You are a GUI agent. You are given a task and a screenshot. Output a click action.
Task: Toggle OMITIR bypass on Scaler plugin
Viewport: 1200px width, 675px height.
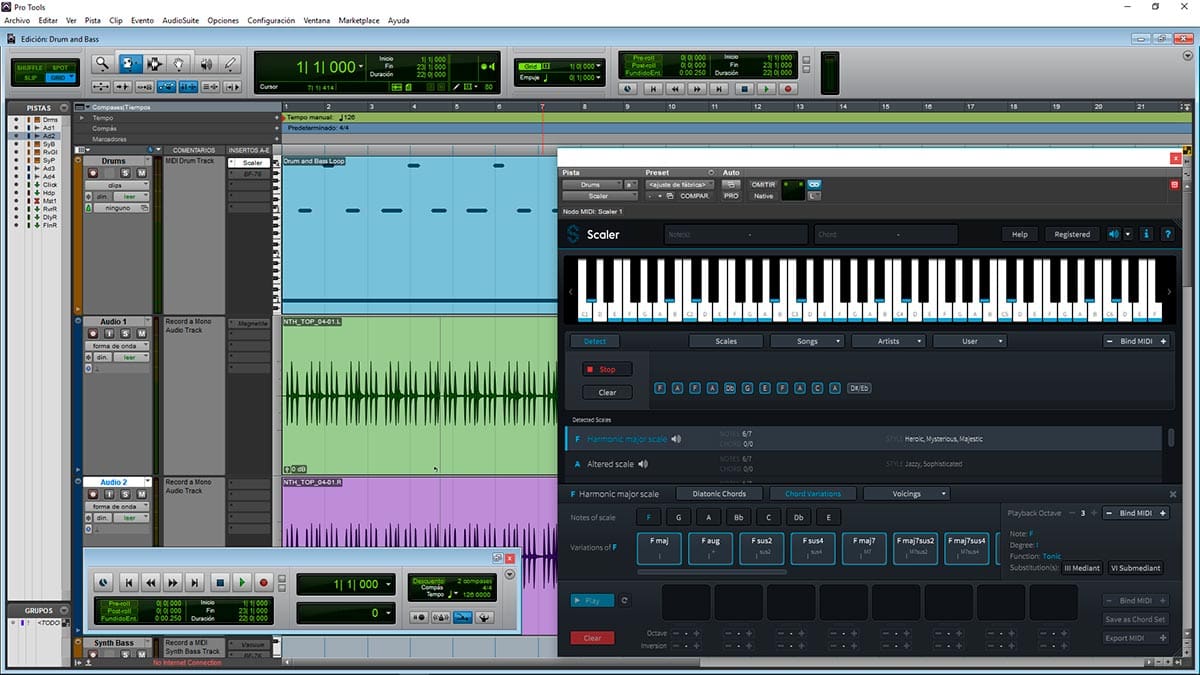(763, 184)
